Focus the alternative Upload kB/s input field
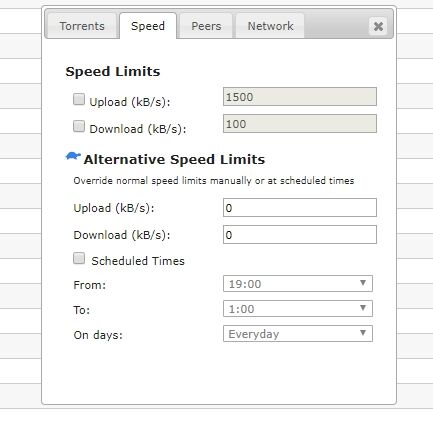The height and width of the screenshot is (432, 433). (x=300, y=208)
